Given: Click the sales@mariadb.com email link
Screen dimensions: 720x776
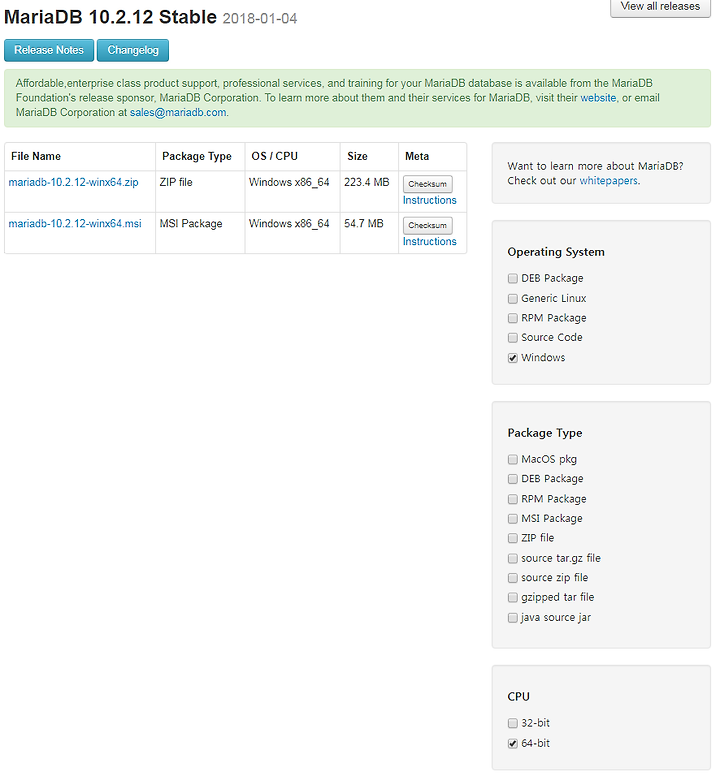Looking at the screenshot, I should [x=178, y=112].
